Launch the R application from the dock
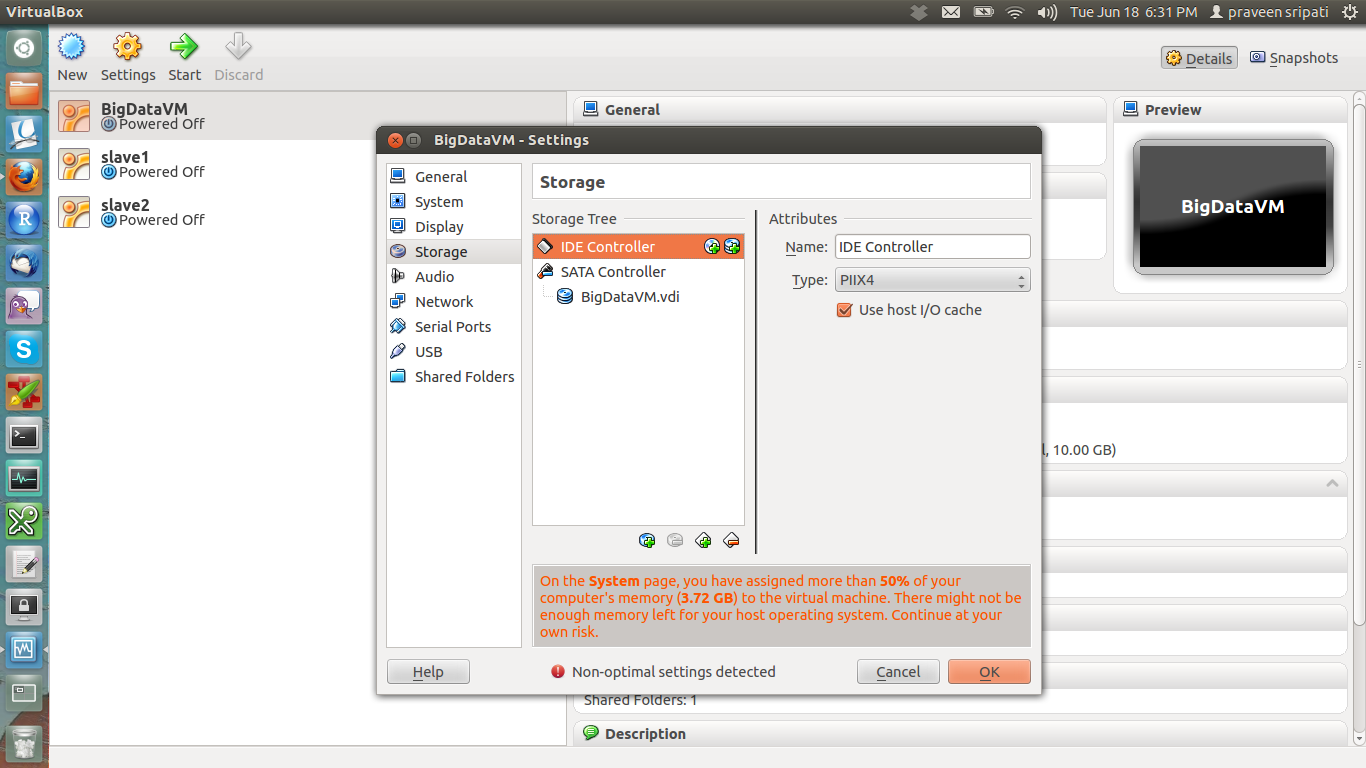The width and height of the screenshot is (1366, 768). pyautogui.click(x=24, y=220)
